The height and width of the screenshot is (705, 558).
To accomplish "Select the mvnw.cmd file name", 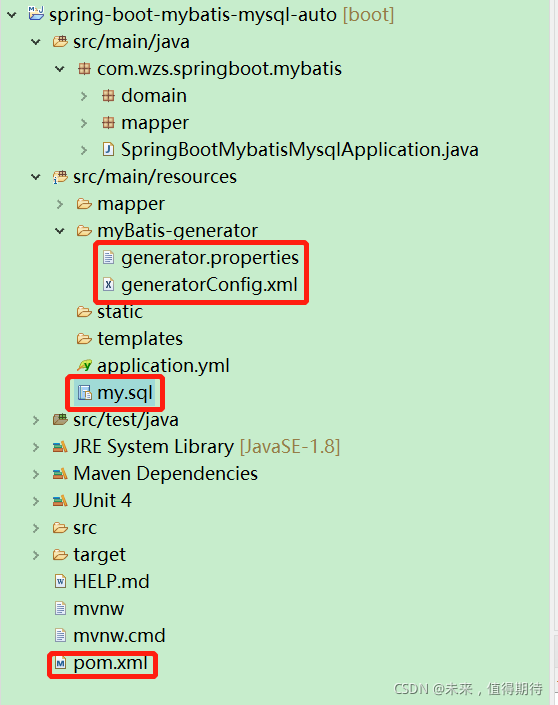I will (x=119, y=636).
